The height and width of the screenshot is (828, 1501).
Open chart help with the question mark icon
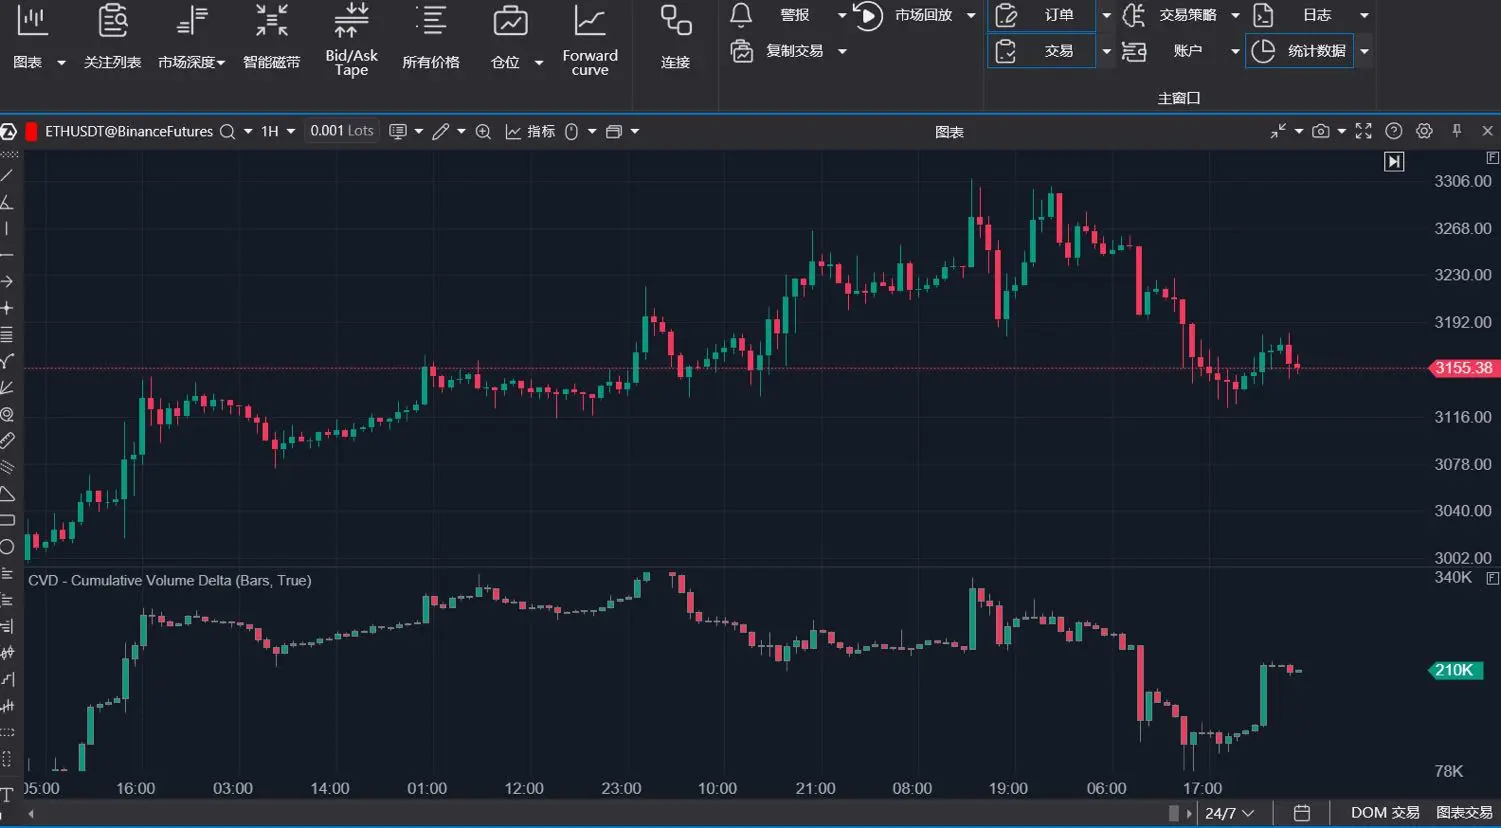pos(1394,131)
